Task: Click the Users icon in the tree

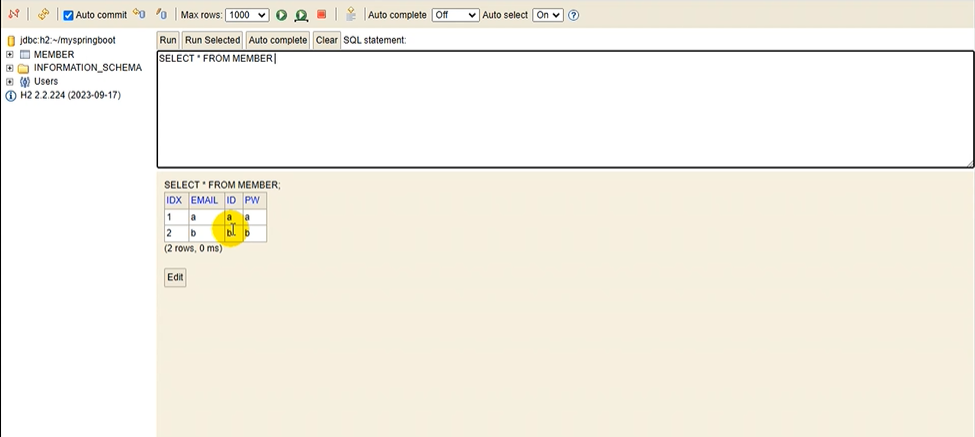Action: coord(25,81)
